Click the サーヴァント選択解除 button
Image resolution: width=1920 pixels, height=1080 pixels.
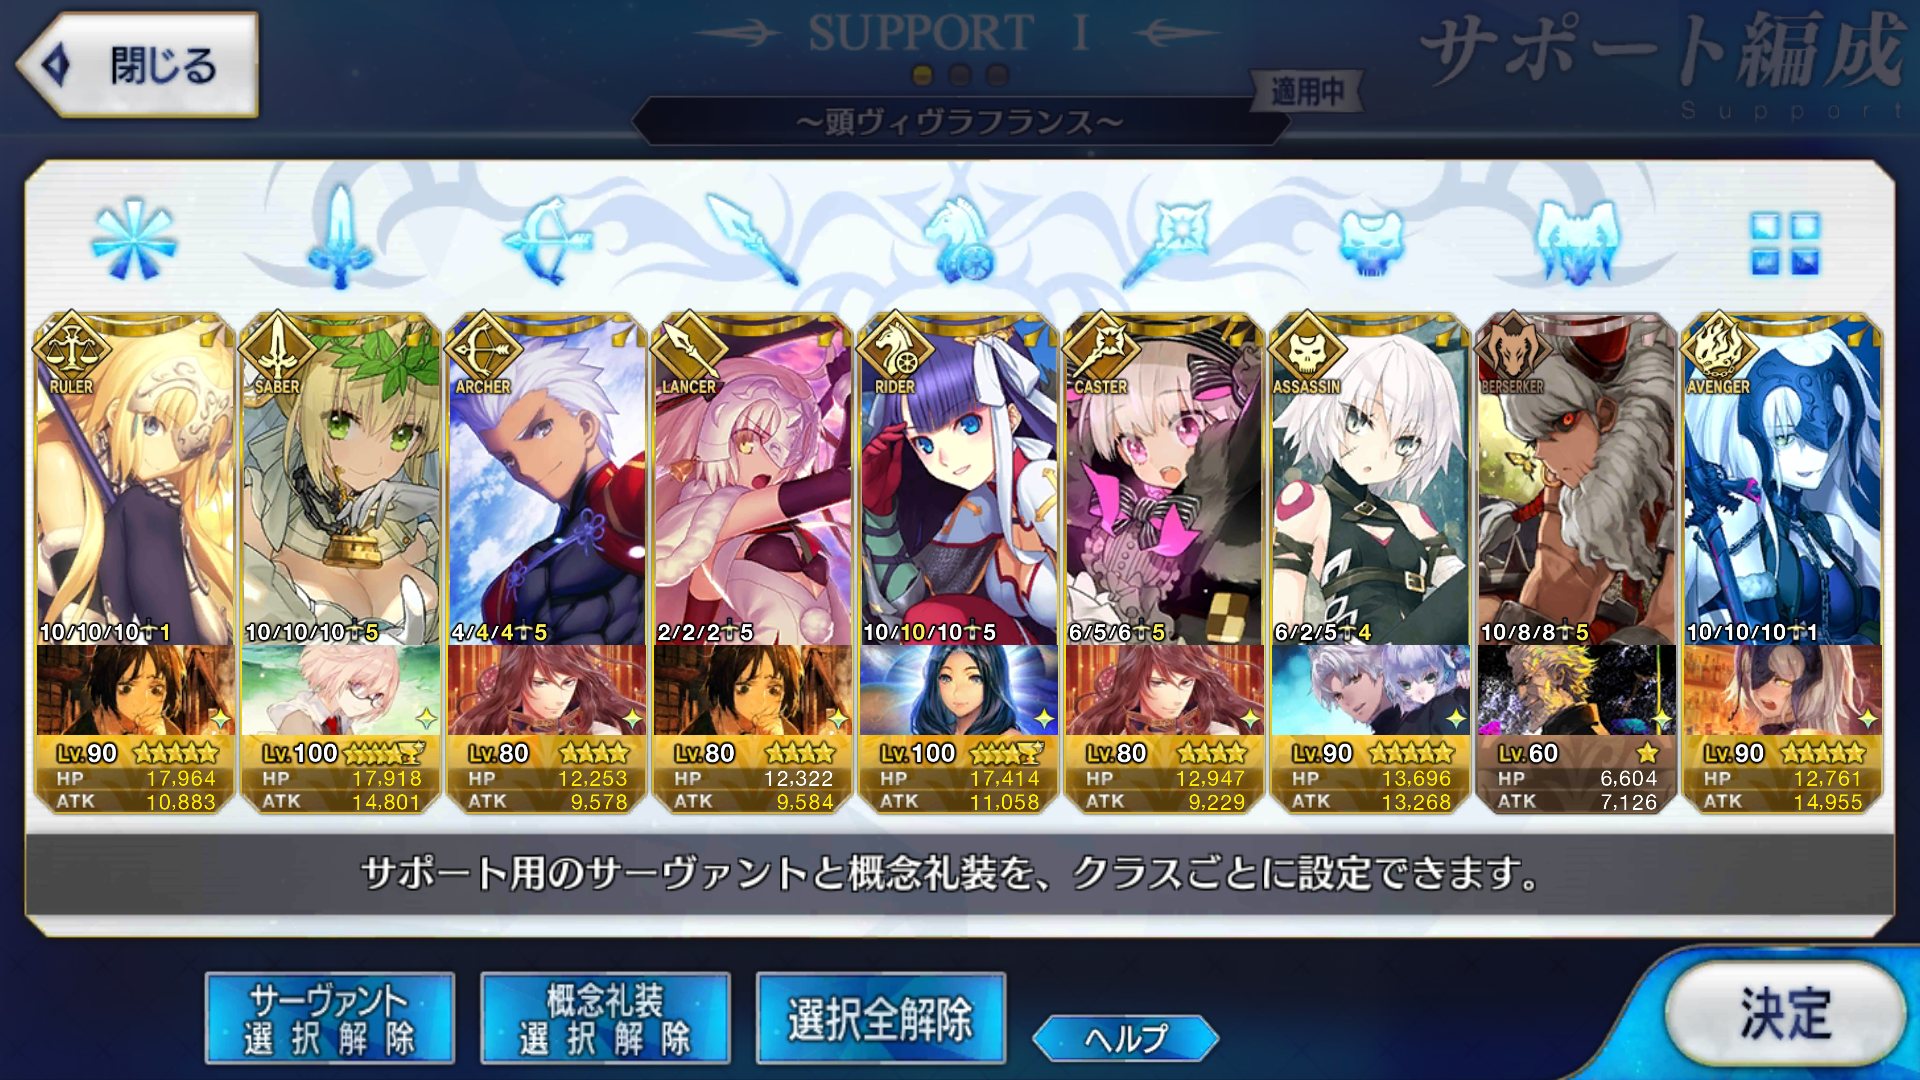click(x=330, y=1018)
